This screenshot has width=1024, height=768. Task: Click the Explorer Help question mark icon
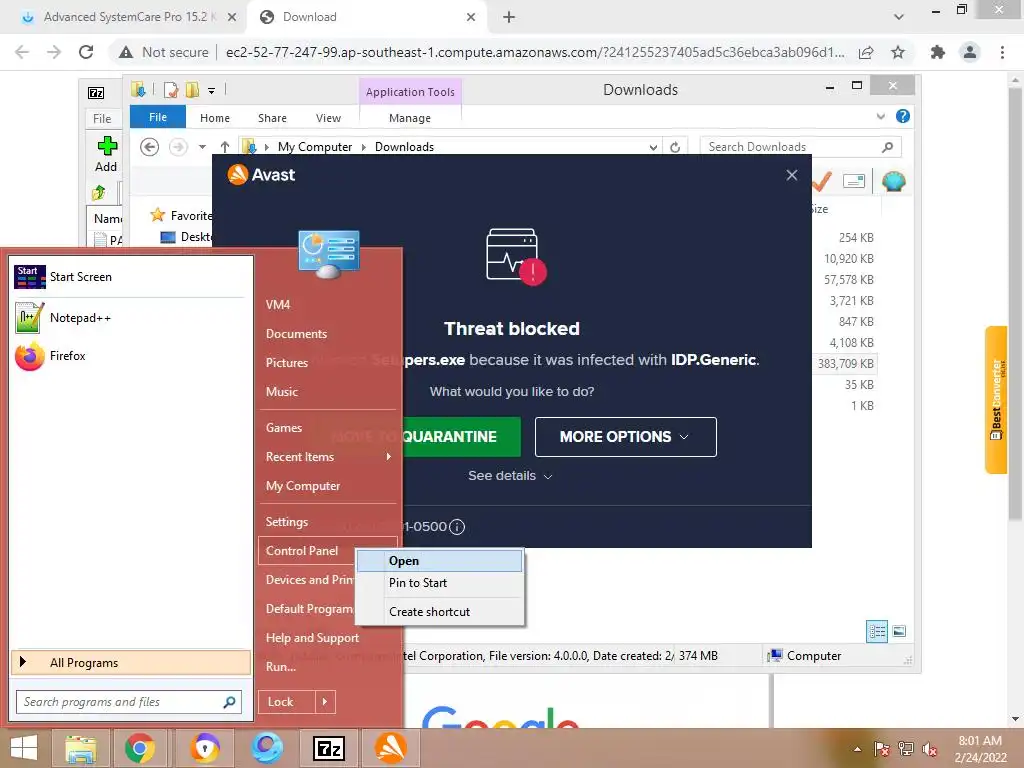click(903, 116)
